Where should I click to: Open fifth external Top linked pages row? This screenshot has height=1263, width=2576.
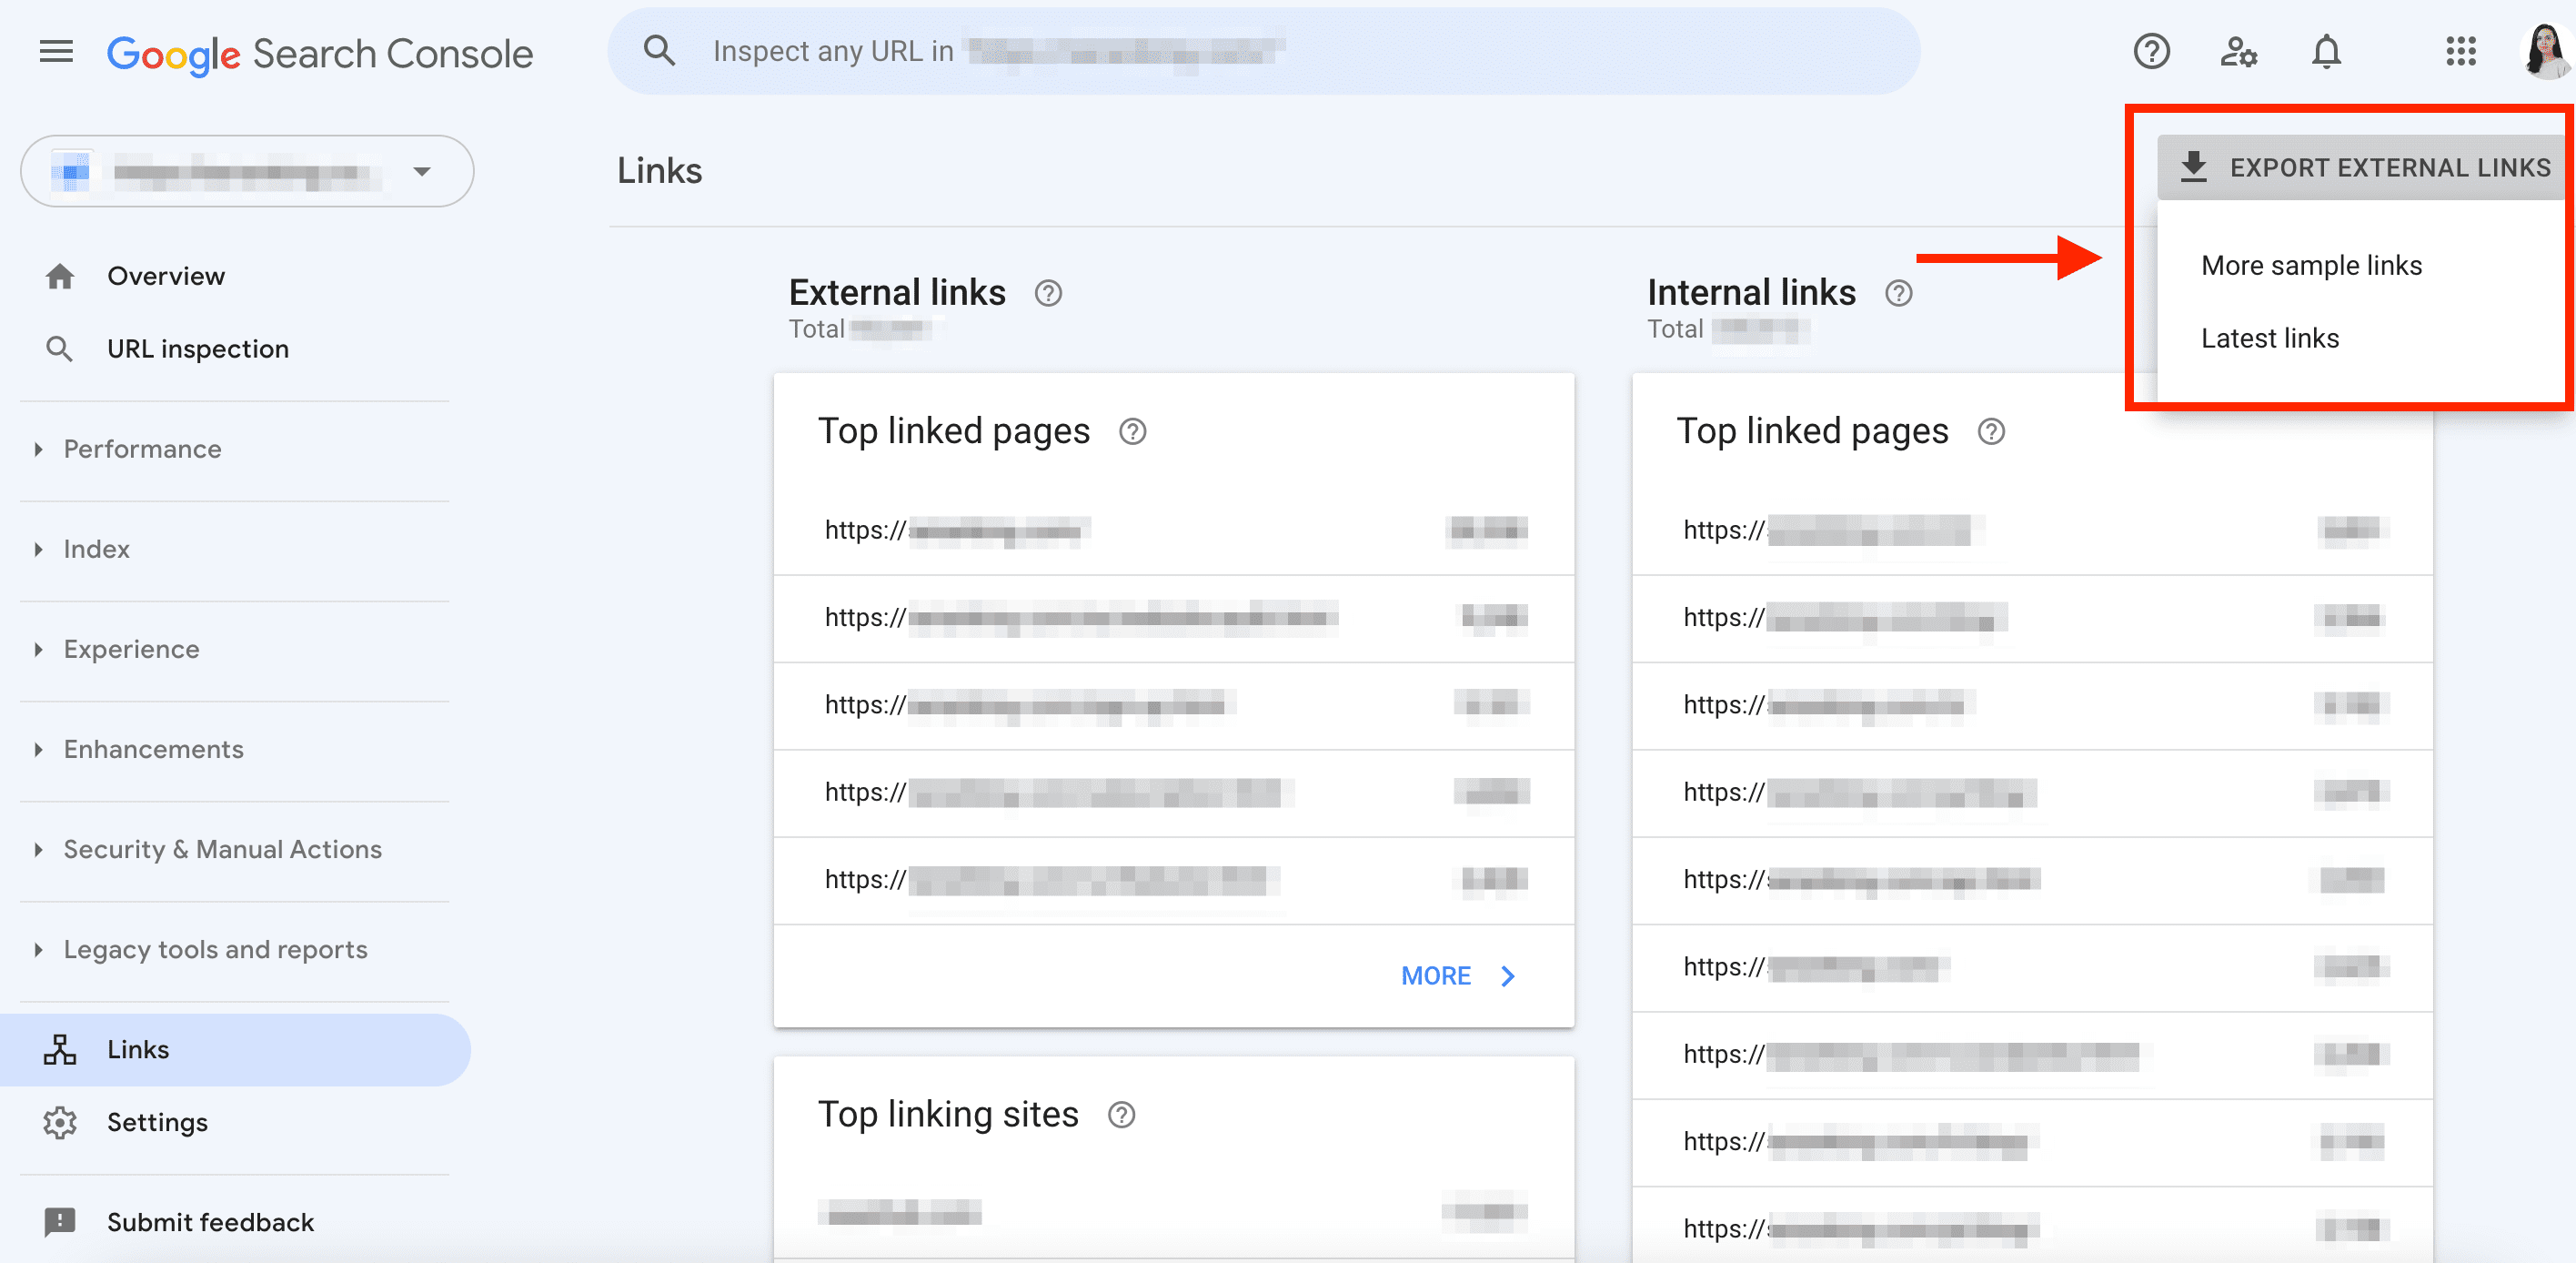coord(1174,880)
